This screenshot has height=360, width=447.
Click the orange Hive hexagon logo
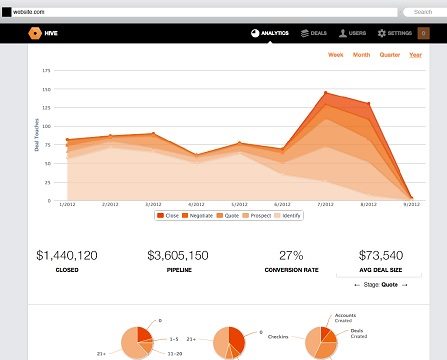(35, 33)
